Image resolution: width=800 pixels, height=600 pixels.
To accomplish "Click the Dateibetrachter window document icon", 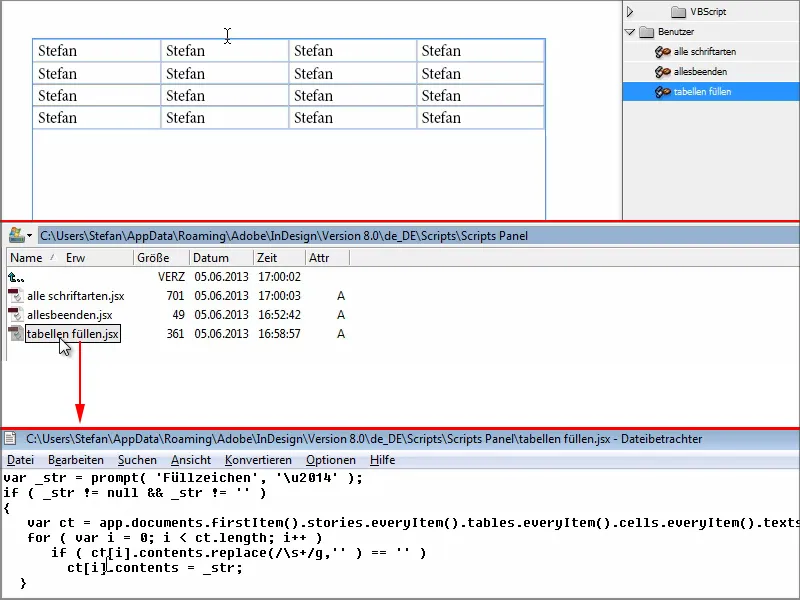I will click(x=10, y=438).
